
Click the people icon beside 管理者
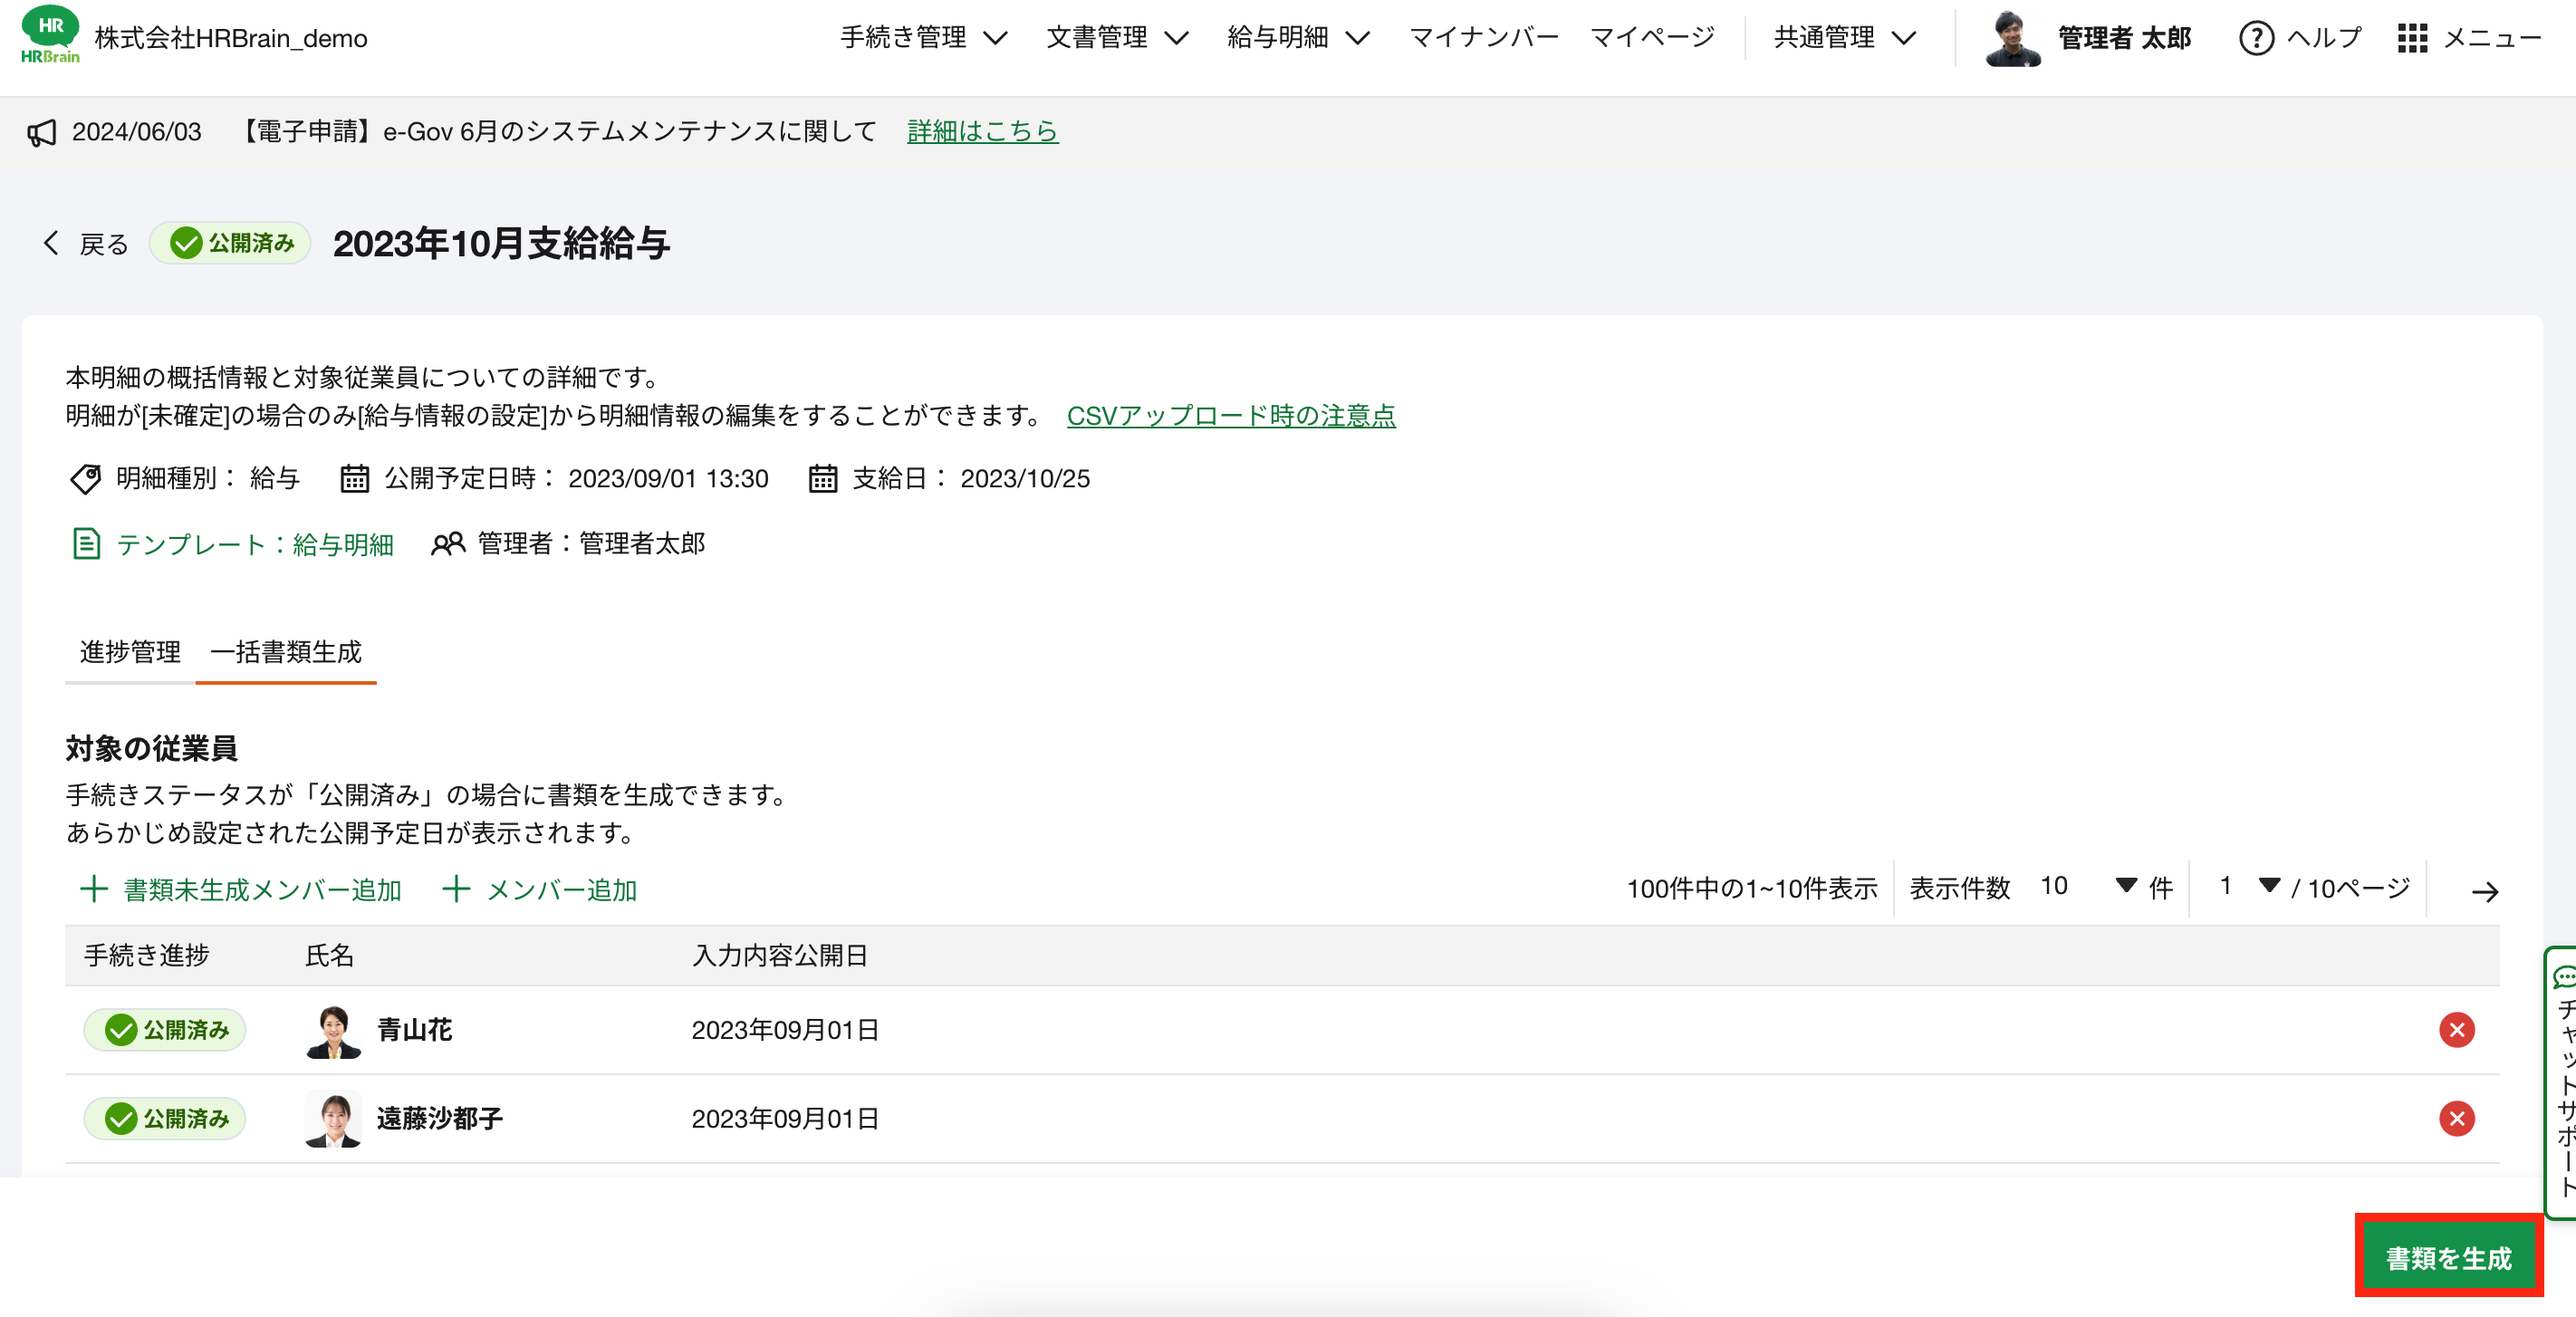pos(448,544)
